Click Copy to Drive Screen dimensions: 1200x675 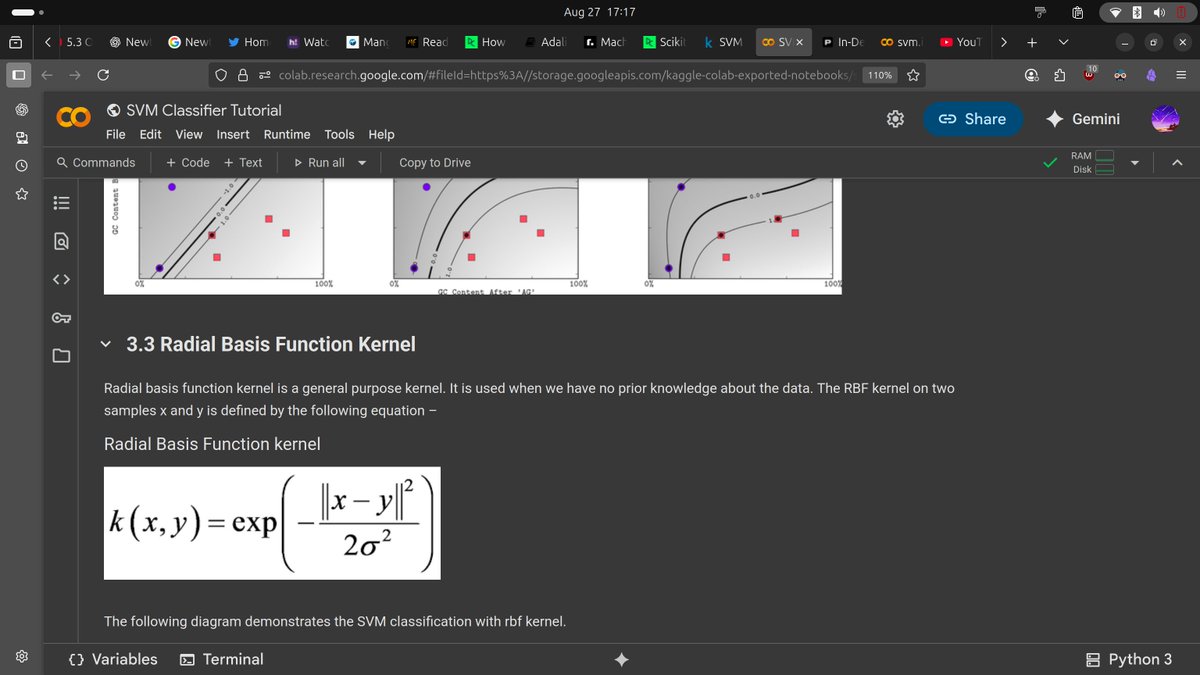pyautogui.click(x=435, y=163)
